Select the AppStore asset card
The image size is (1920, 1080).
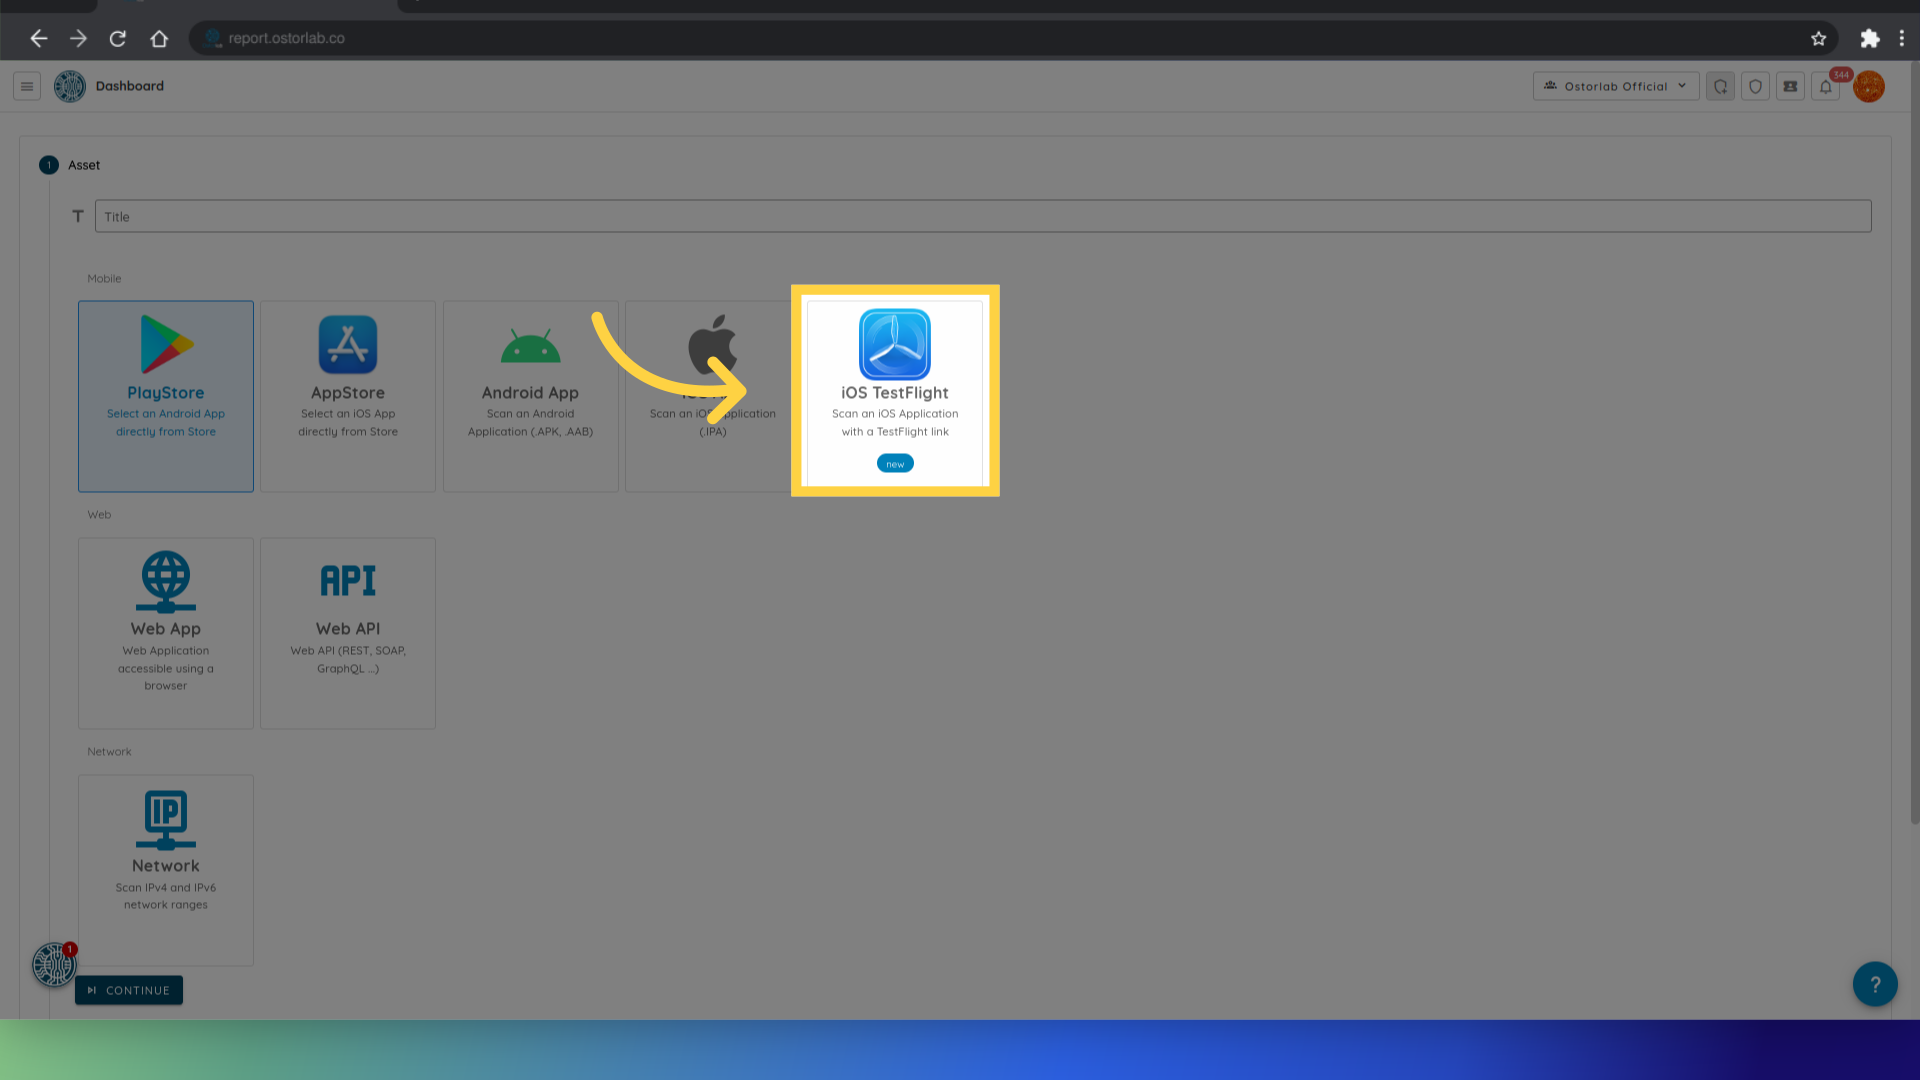(348, 395)
